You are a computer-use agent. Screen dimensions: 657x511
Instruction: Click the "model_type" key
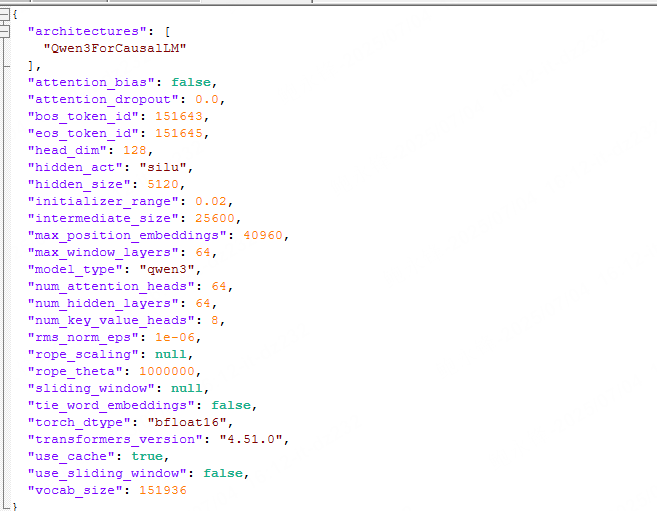(x=75, y=269)
